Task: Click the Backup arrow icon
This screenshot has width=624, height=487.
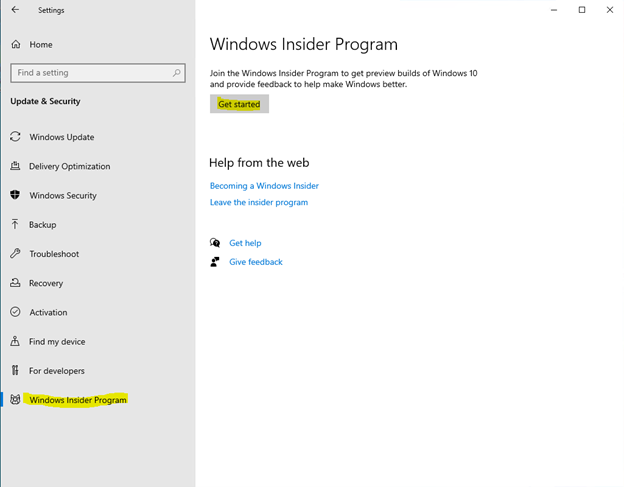Action: (15, 224)
